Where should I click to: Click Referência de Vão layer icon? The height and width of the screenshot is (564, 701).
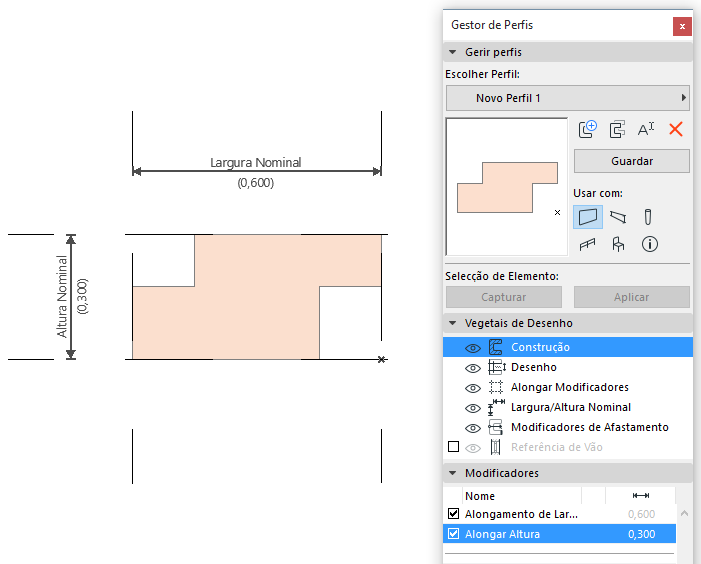495,447
